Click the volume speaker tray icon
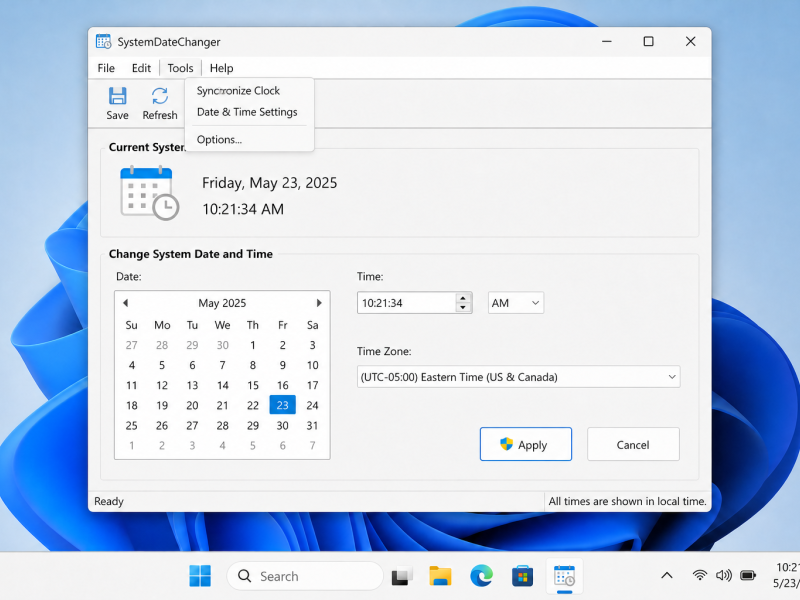 tap(723, 576)
